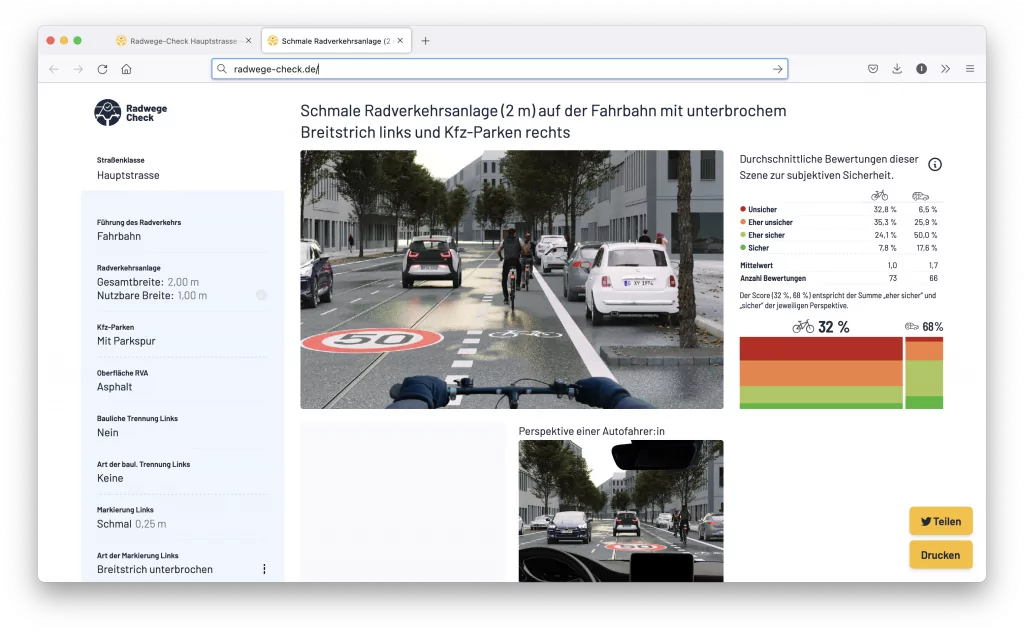Open the Straßenklasse Hauptstrasse selector
The image size is (1024, 632).
(x=128, y=175)
